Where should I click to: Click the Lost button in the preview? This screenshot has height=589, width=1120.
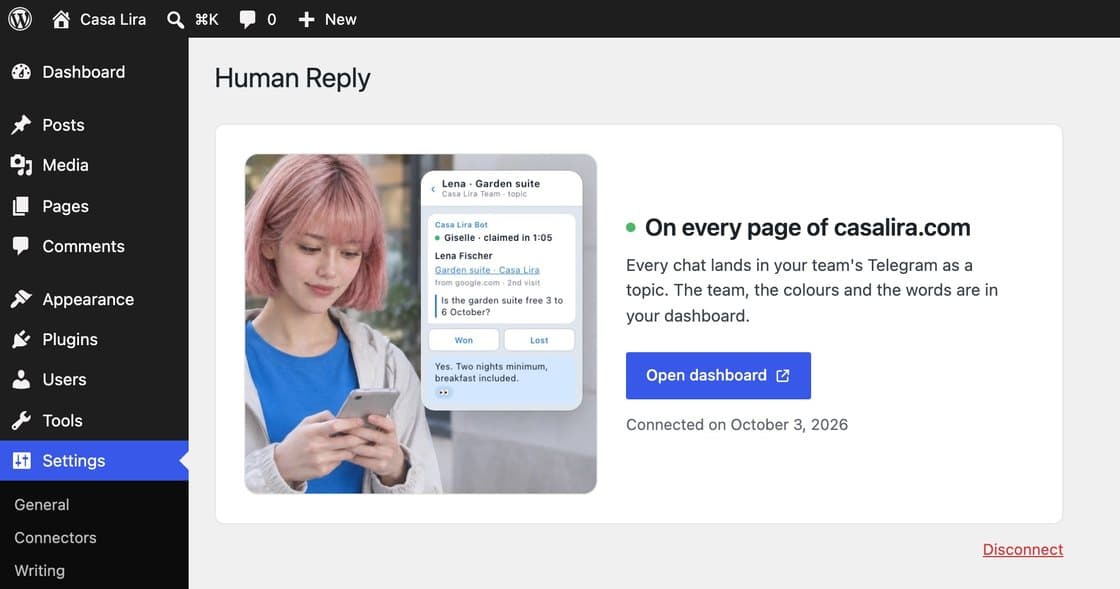click(539, 340)
